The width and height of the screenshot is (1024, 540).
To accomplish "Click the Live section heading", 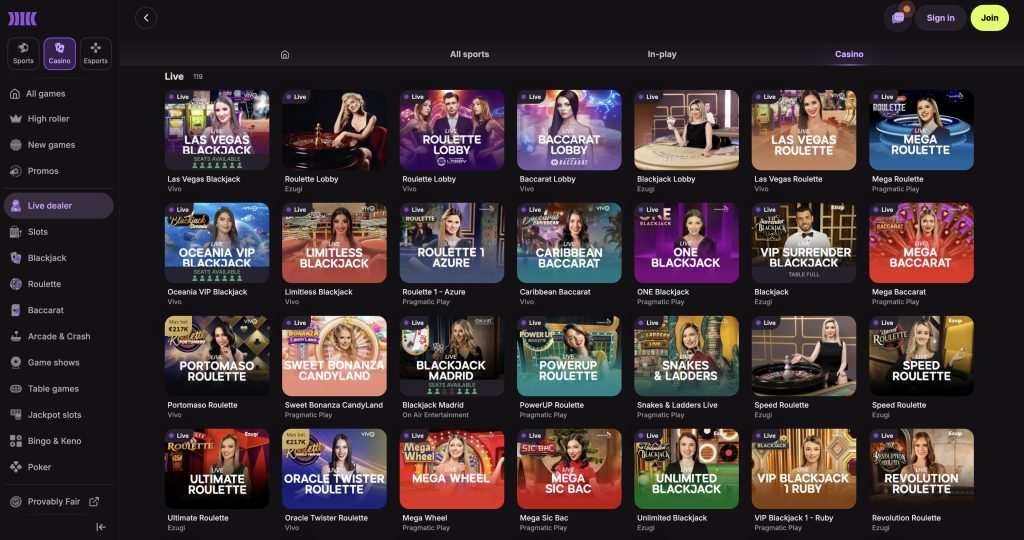I will tap(174, 76).
